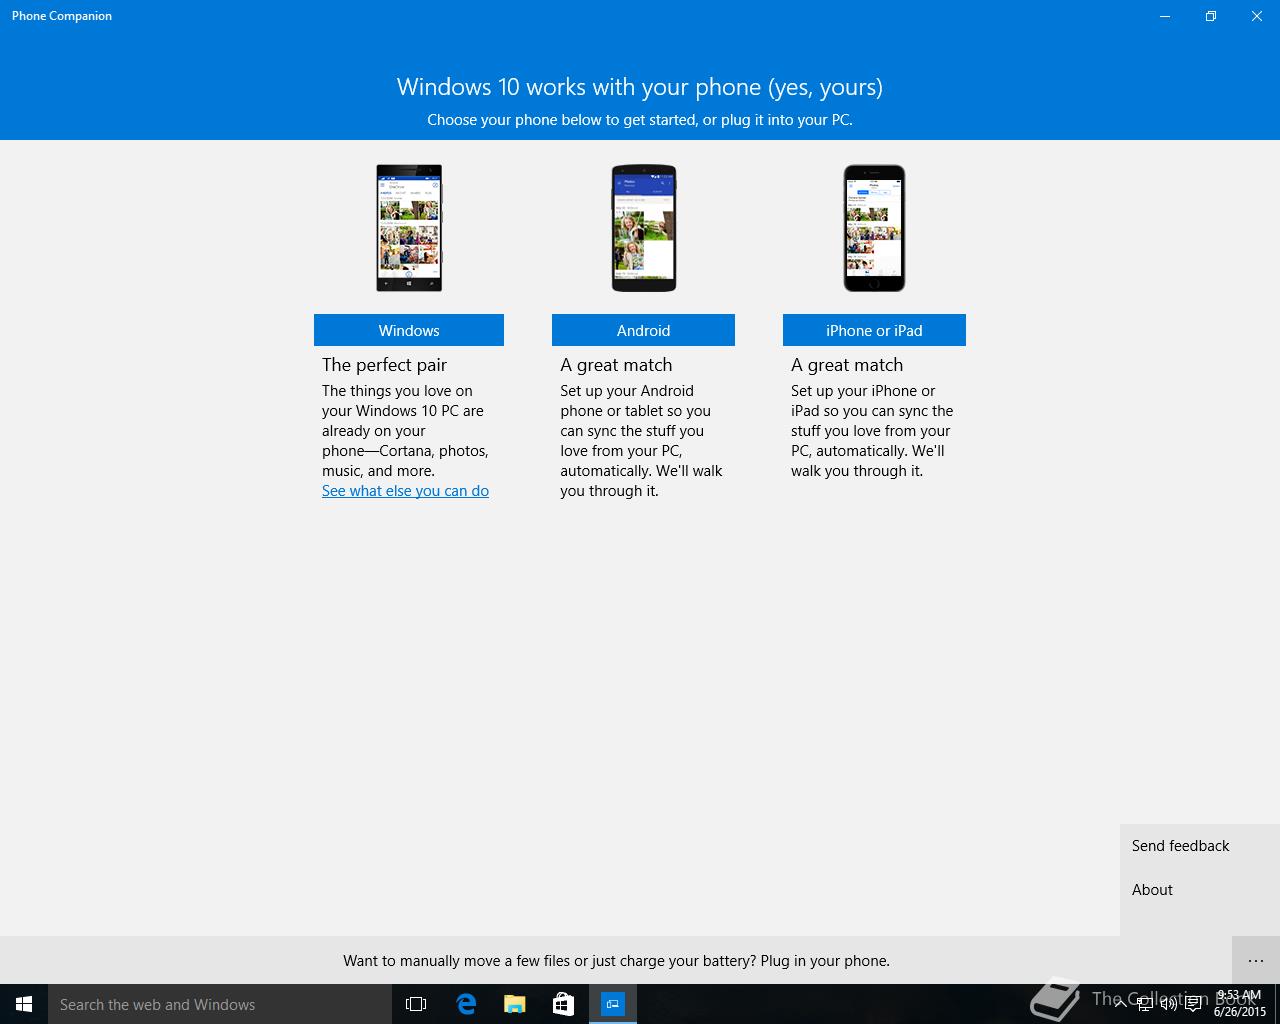Screen dimensions: 1280x1024
Task: Close the Phone Companion window
Action: [x=1257, y=16]
